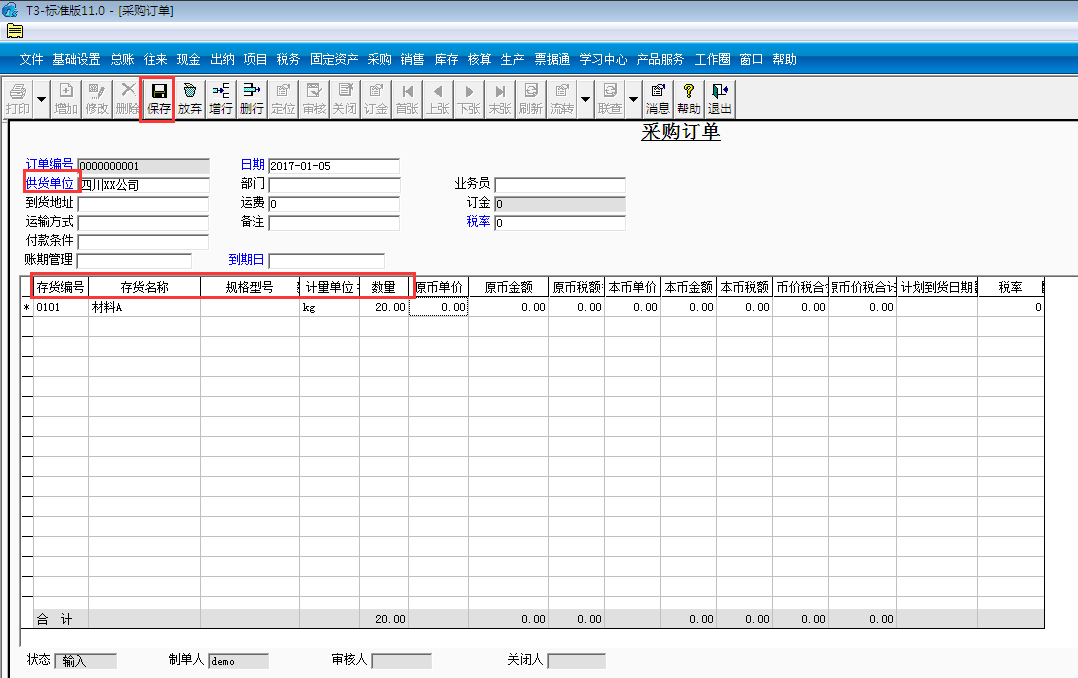Click the 删行 (Delete row) icon

pyautogui.click(x=252, y=99)
